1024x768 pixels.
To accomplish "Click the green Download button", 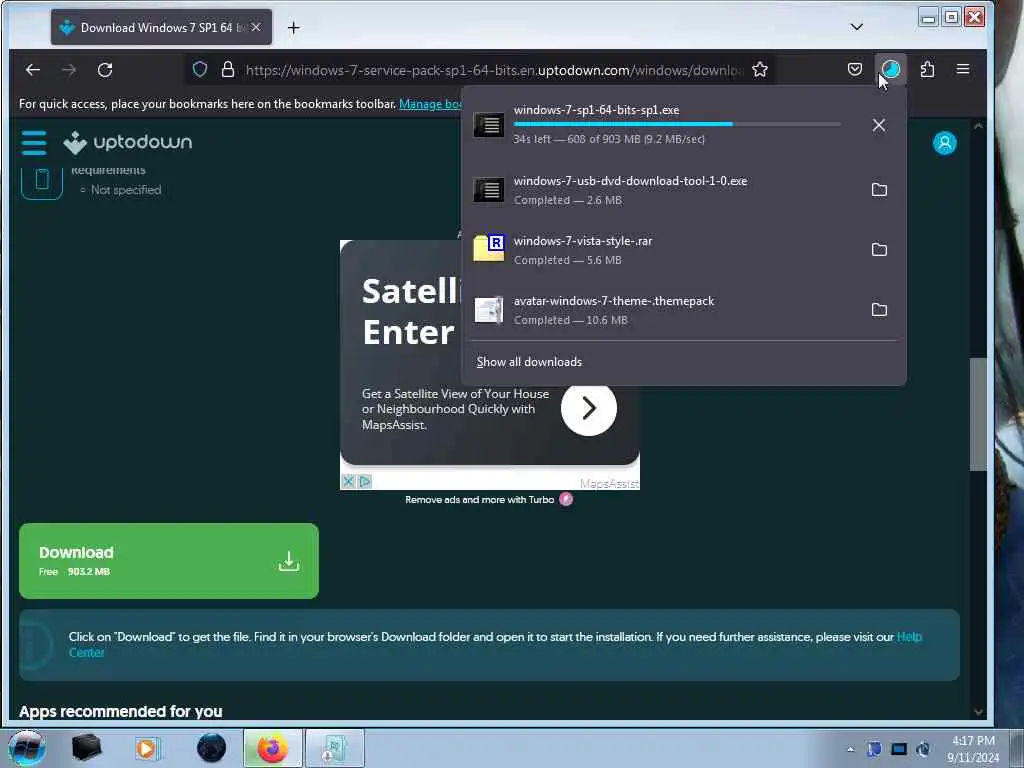I will pos(168,561).
